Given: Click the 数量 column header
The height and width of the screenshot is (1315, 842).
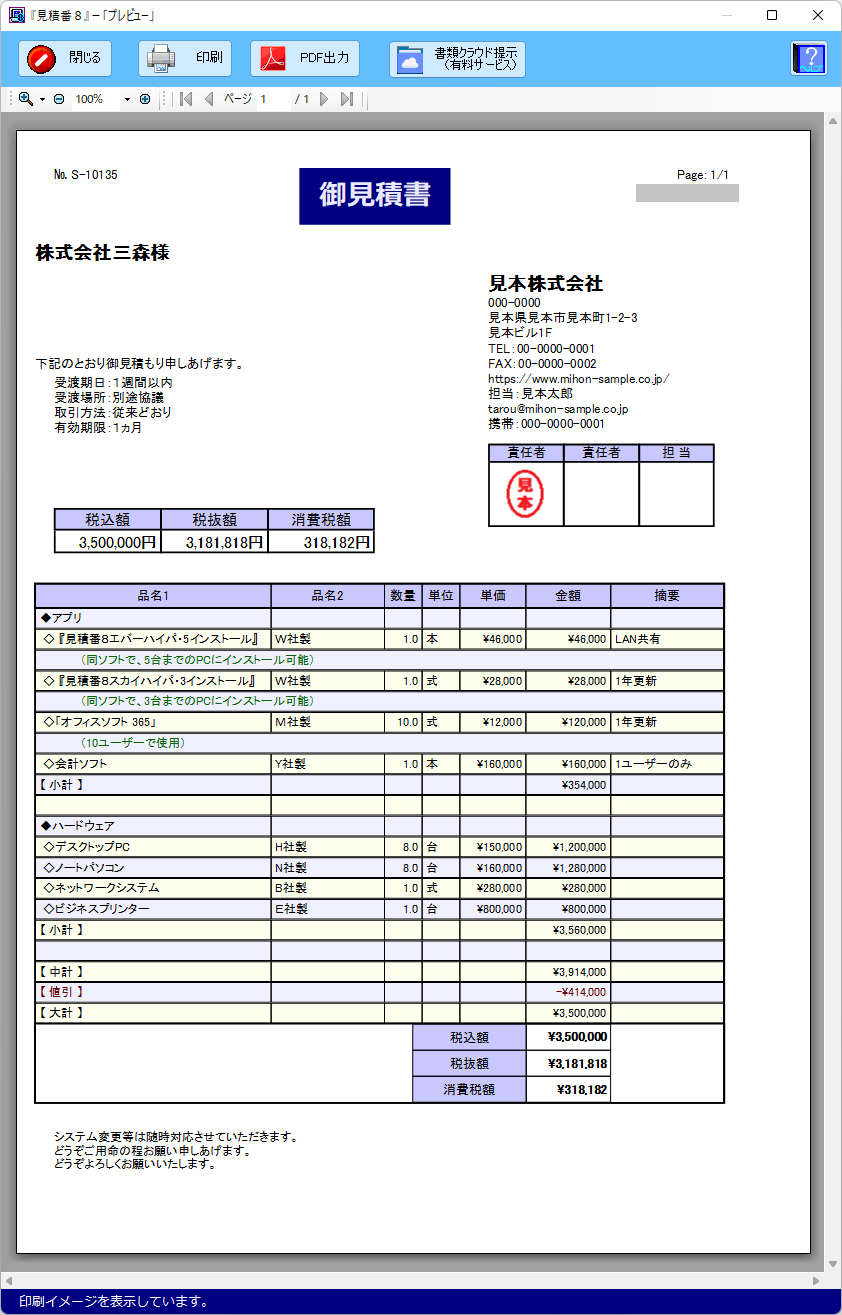Looking at the screenshot, I should click(x=403, y=596).
